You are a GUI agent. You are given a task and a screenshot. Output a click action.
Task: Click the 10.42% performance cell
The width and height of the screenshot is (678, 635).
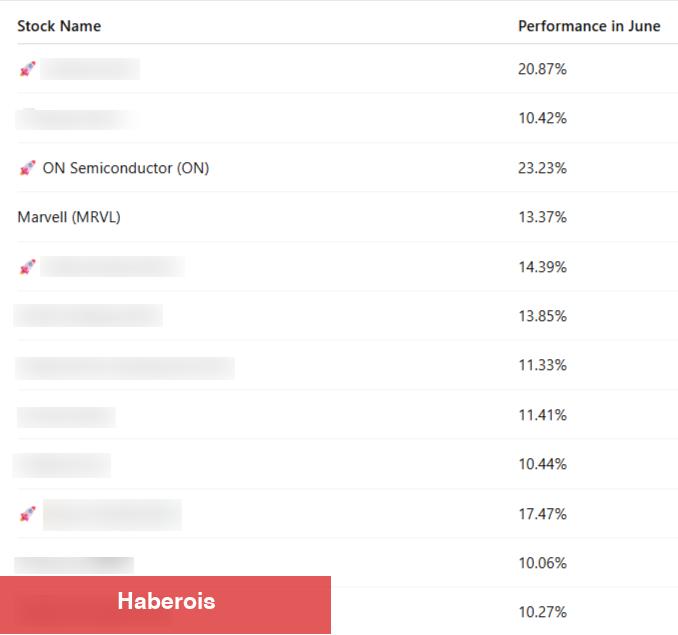tap(542, 118)
